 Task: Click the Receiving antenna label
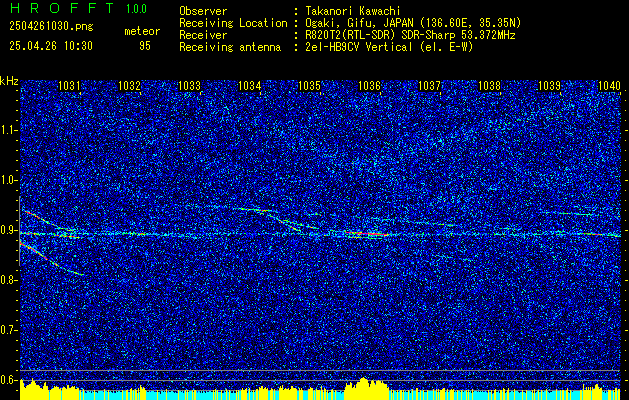tap(230, 47)
